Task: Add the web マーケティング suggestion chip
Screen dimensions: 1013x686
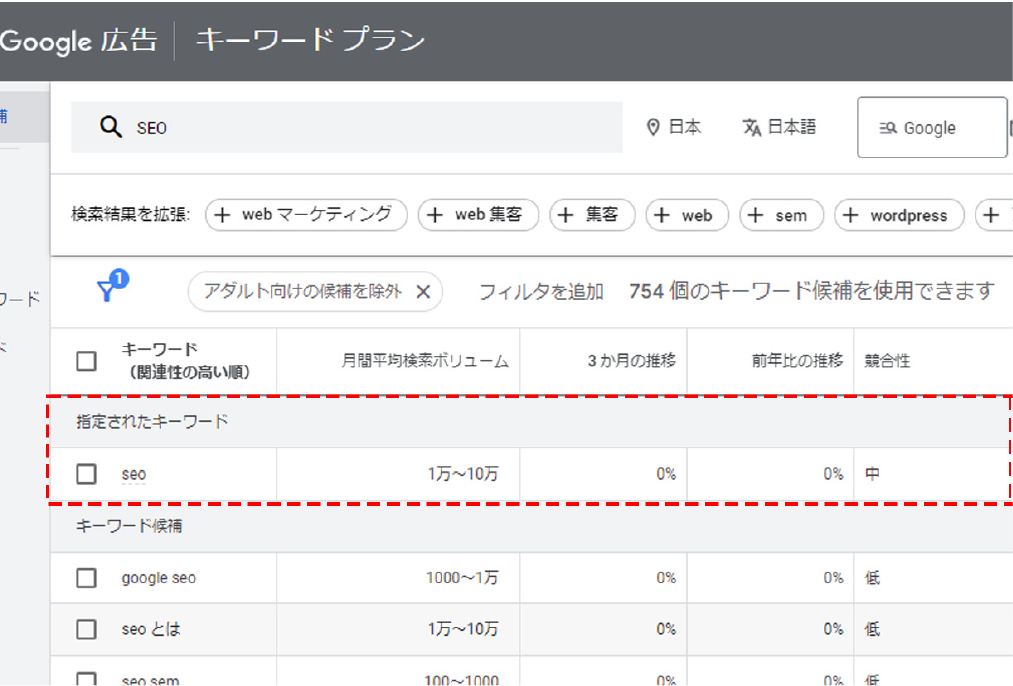Action: 306,214
